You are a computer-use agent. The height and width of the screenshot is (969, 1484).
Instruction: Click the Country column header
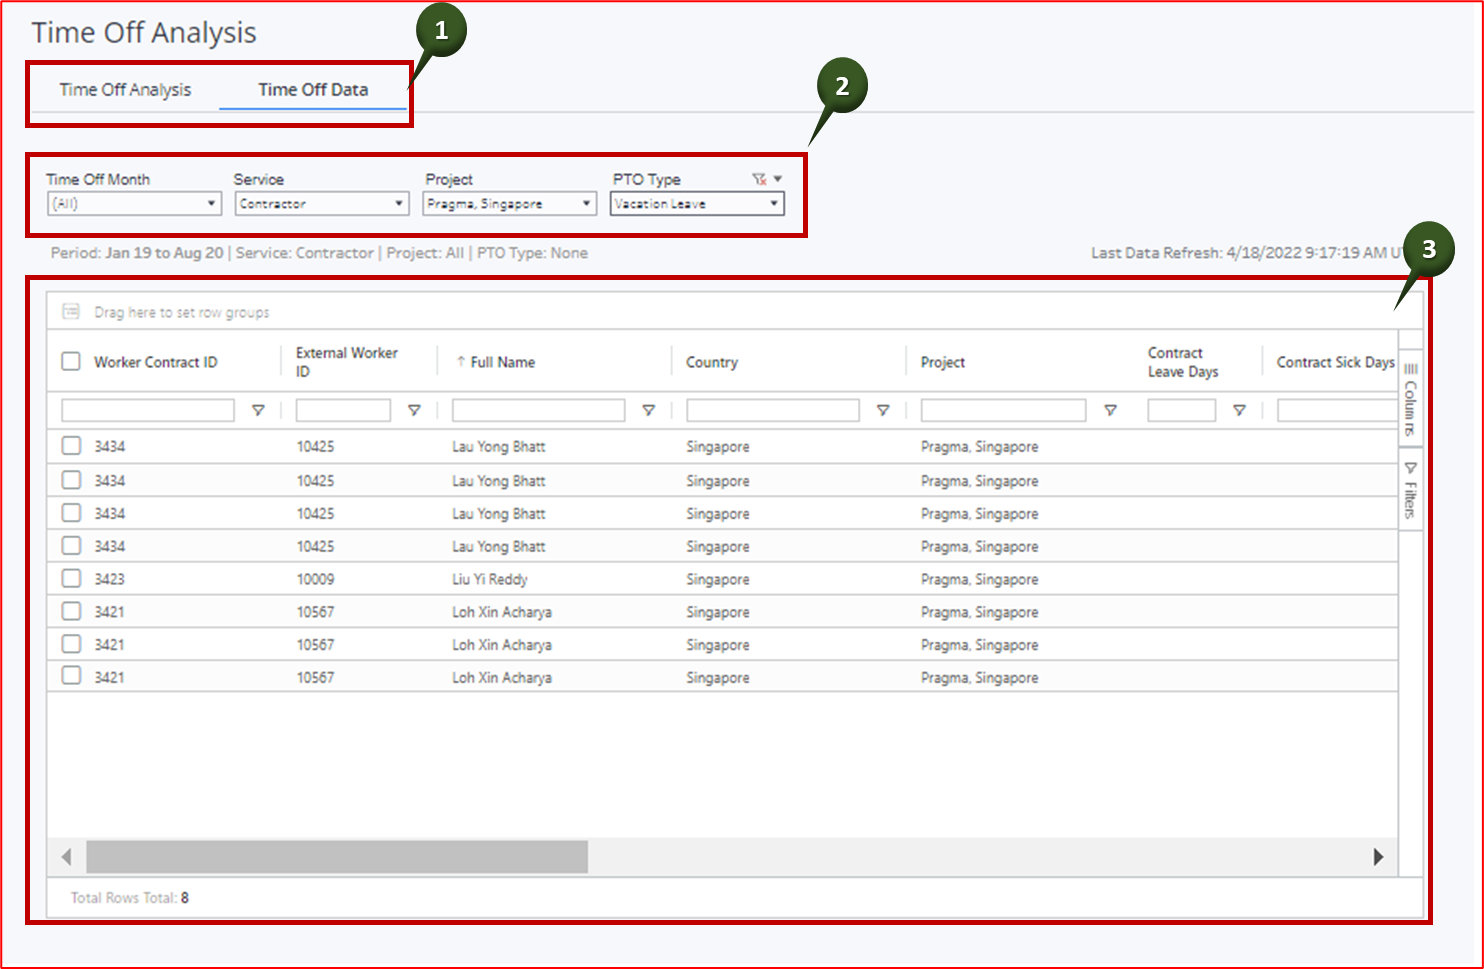[x=712, y=361]
